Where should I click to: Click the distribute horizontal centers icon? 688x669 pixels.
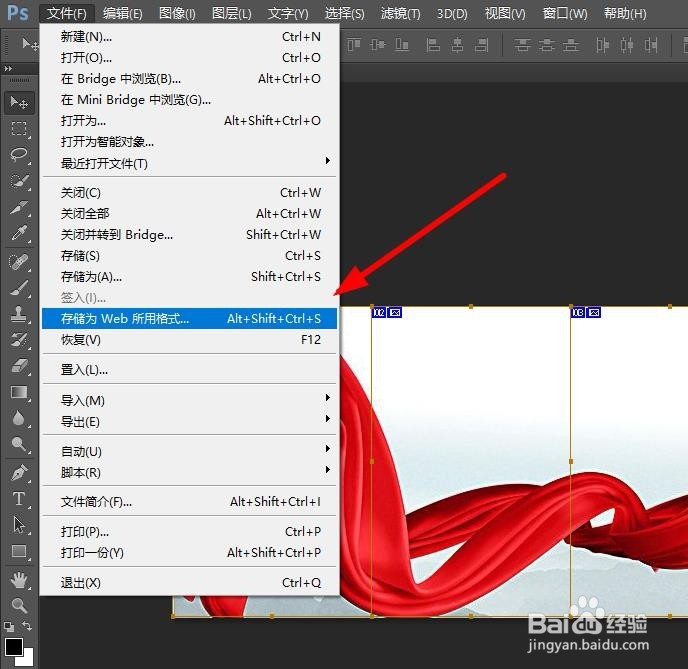click(627, 45)
